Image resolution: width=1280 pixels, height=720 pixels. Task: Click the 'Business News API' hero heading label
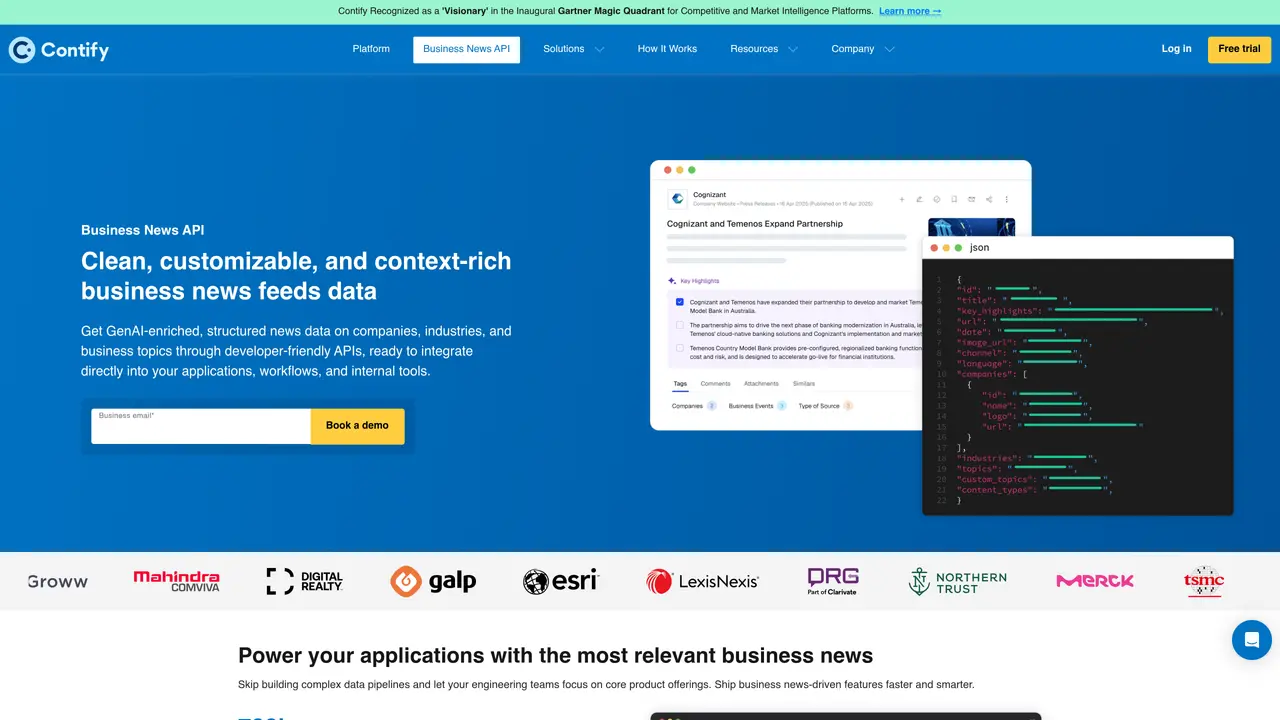coord(142,230)
